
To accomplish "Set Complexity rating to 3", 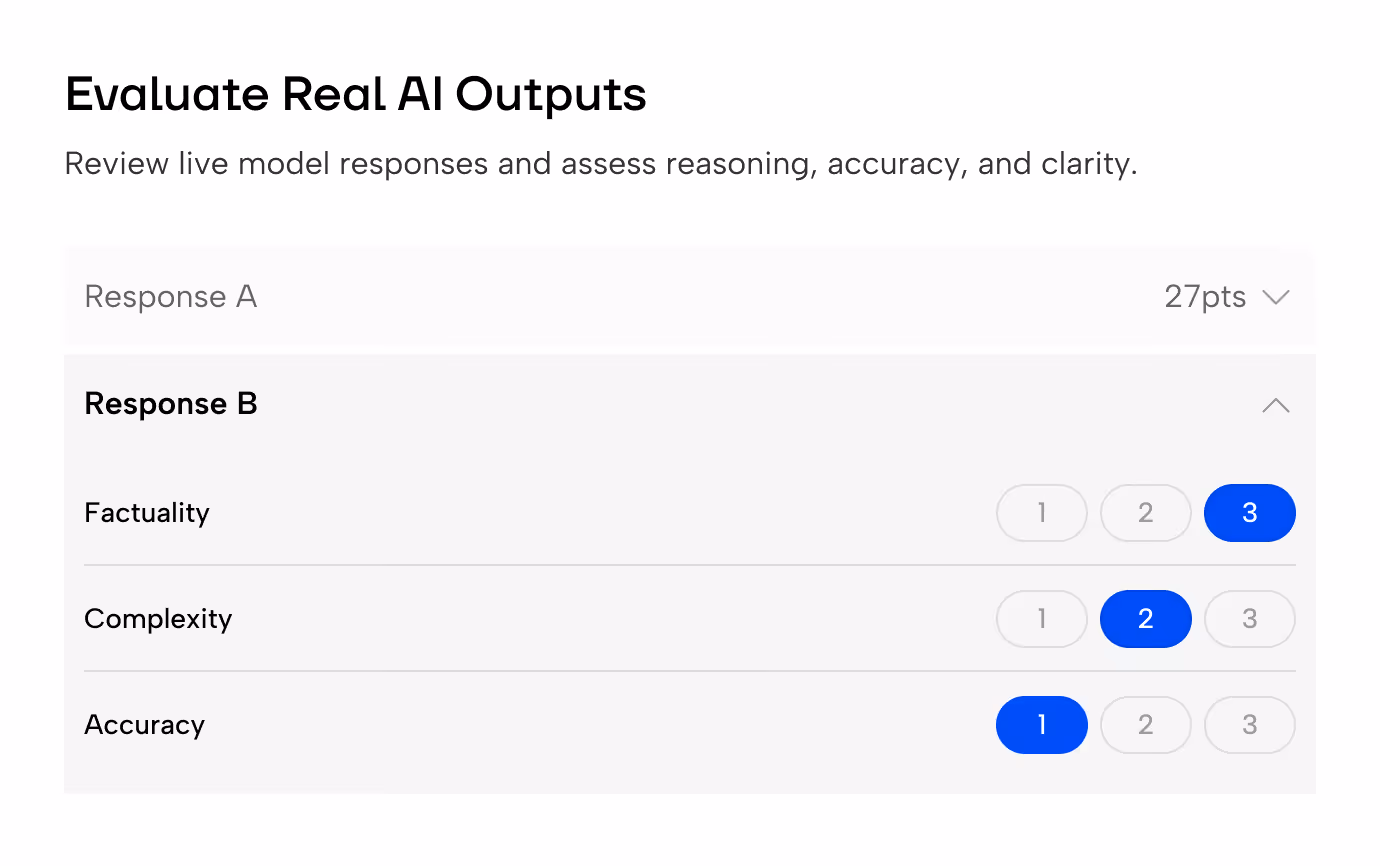I will click(1250, 619).
